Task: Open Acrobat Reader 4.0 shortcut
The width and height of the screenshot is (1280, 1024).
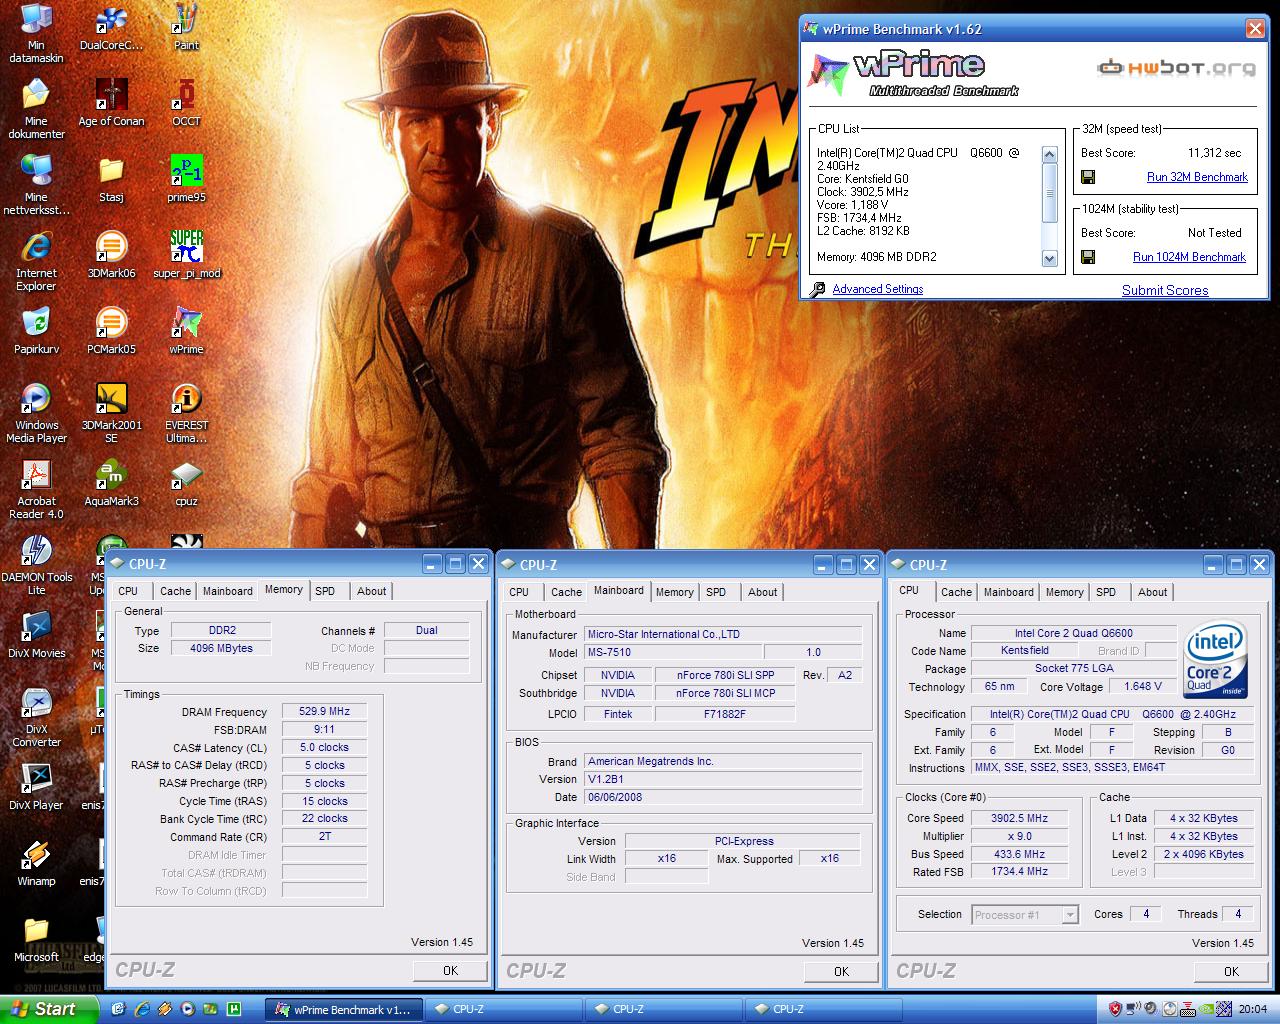Action: pos(36,489)
